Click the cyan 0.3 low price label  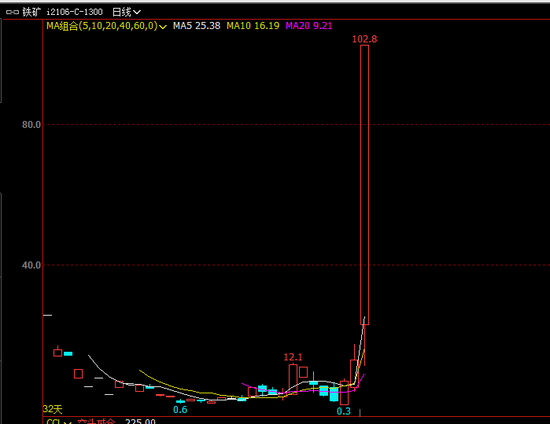click(344, 411)
